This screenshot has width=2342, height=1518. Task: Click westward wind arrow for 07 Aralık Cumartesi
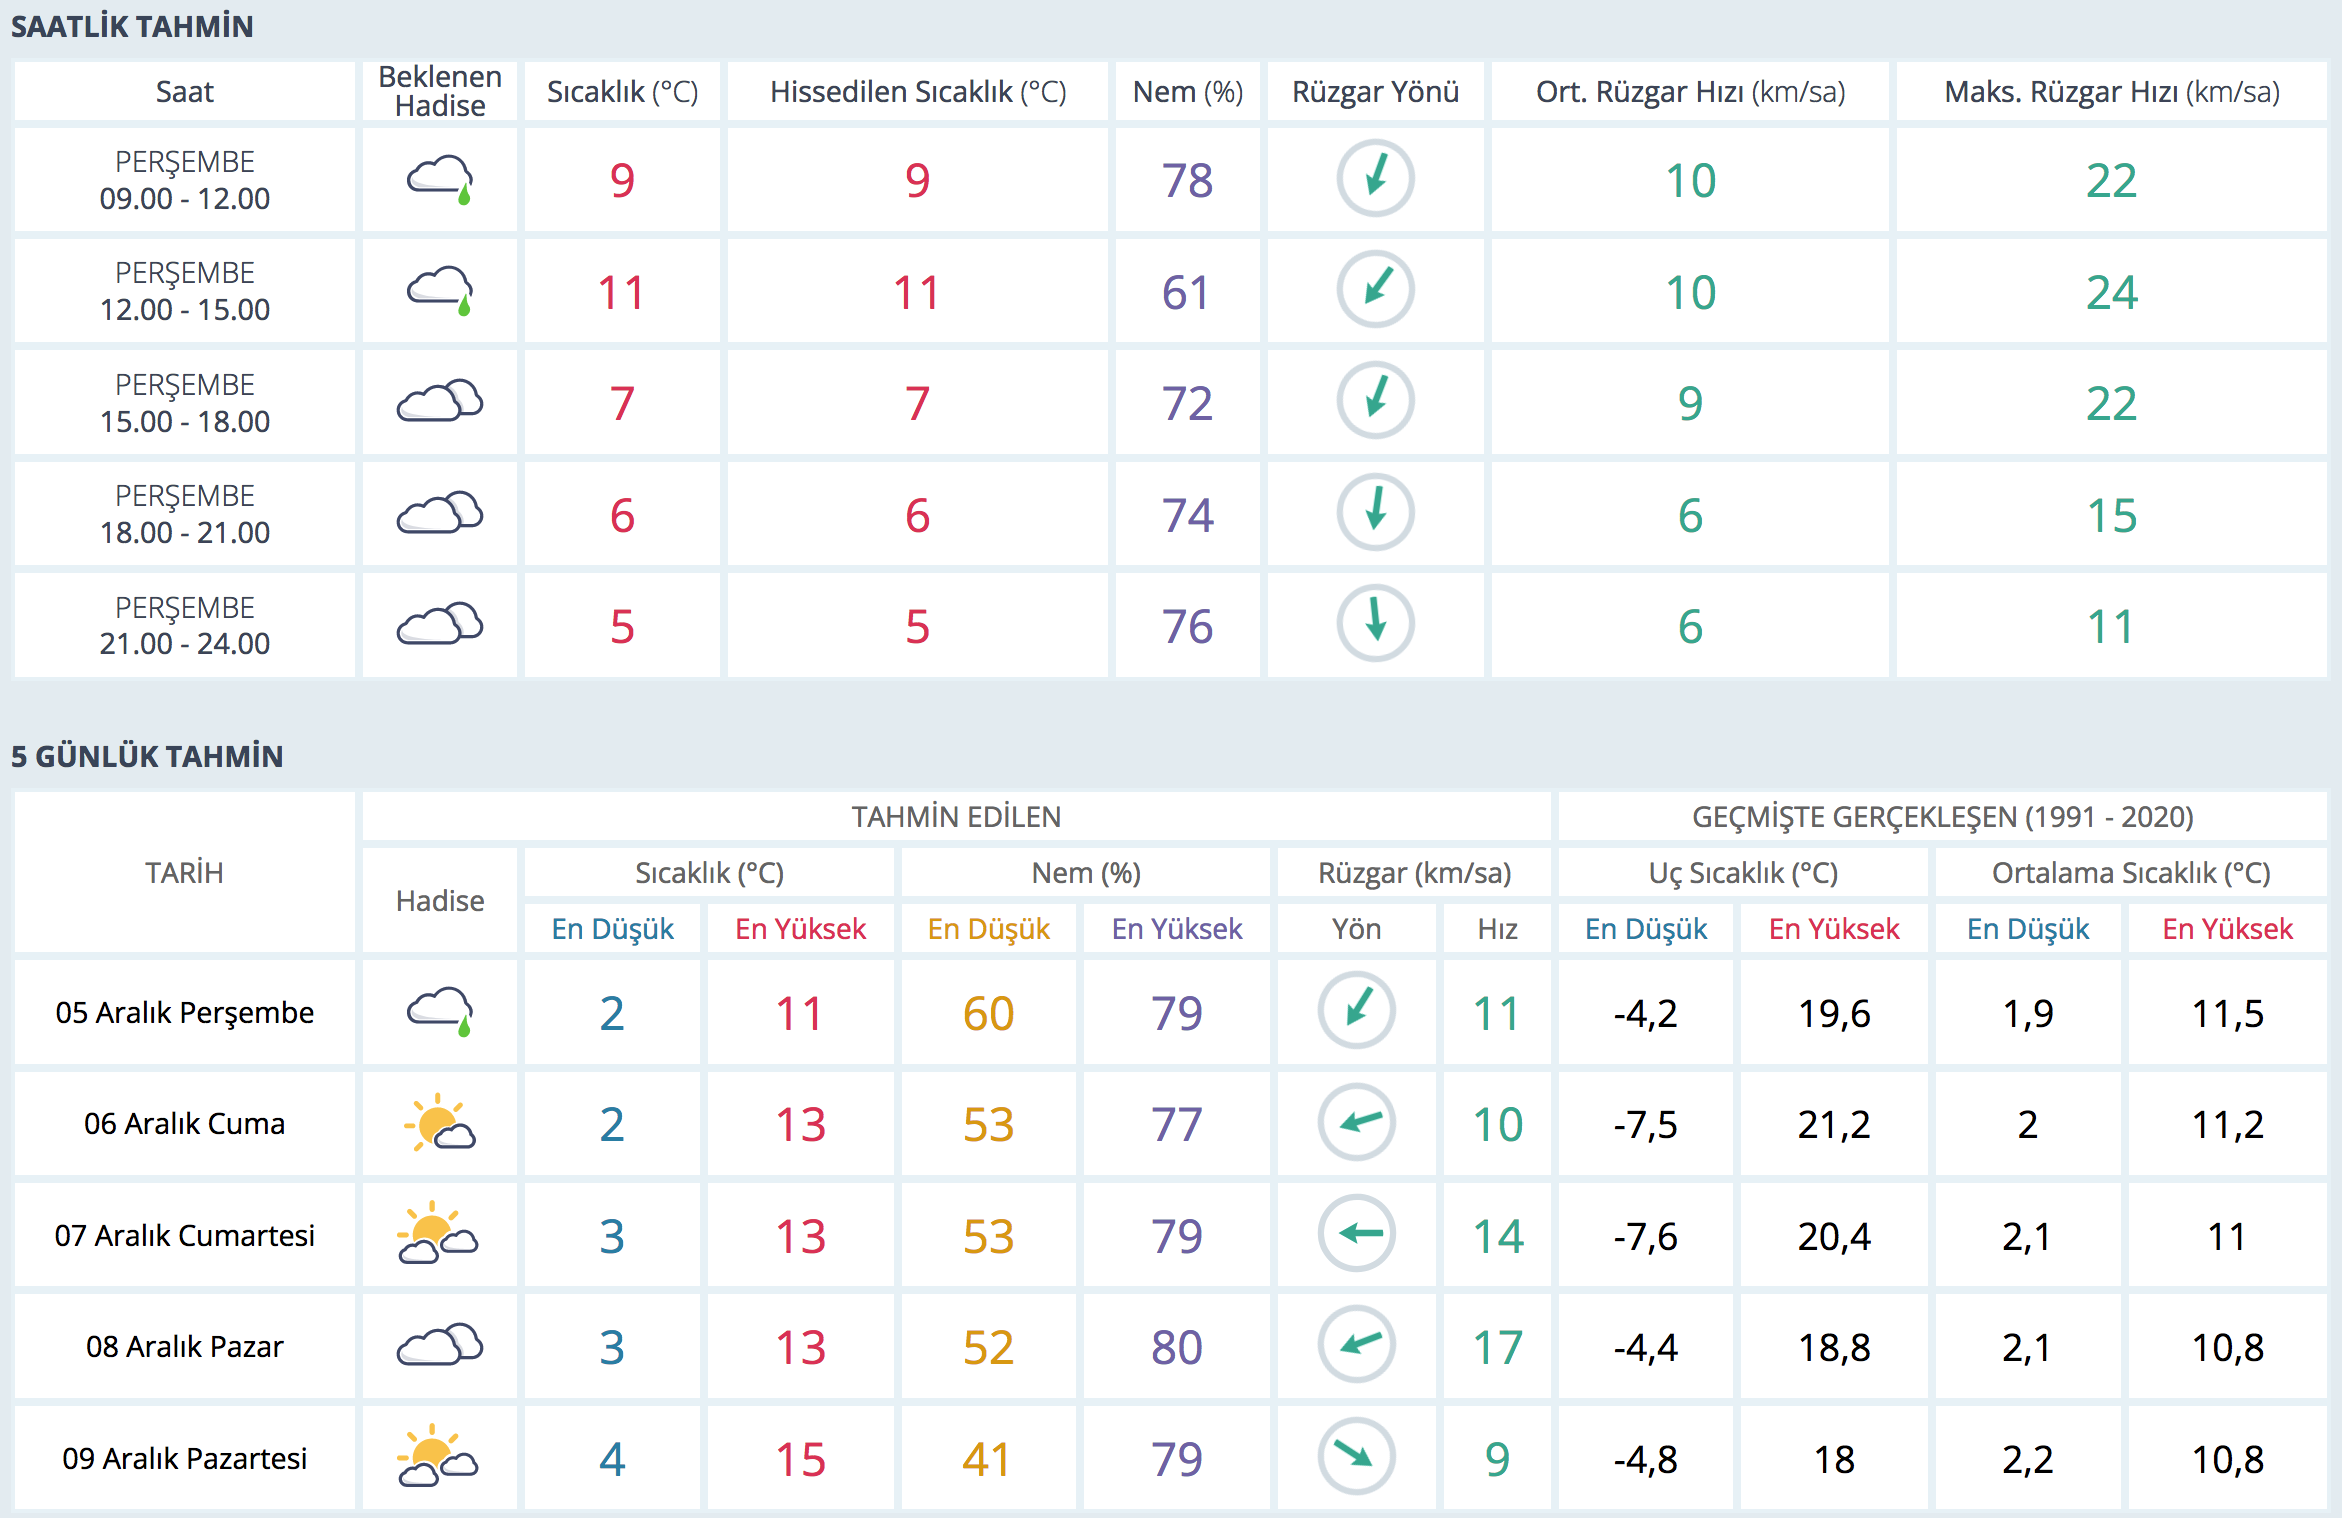1356,1233
